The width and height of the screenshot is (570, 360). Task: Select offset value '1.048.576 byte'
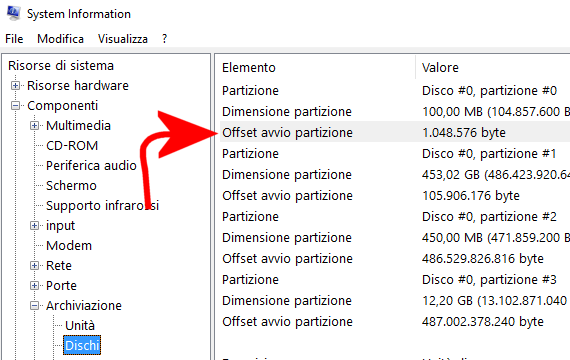[x=464, y=133]
